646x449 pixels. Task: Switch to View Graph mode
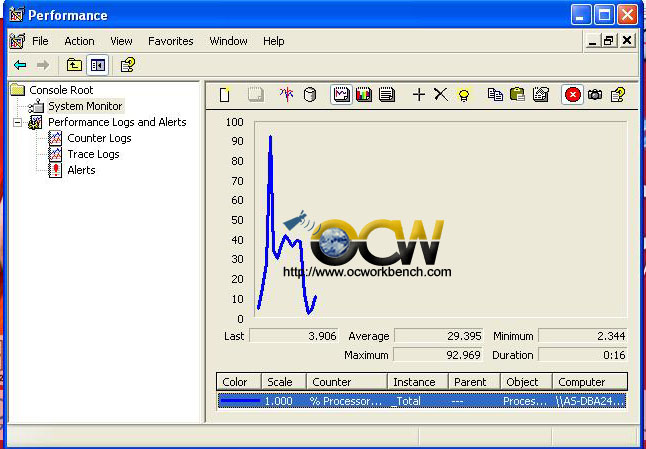click(x=342, y=95)
